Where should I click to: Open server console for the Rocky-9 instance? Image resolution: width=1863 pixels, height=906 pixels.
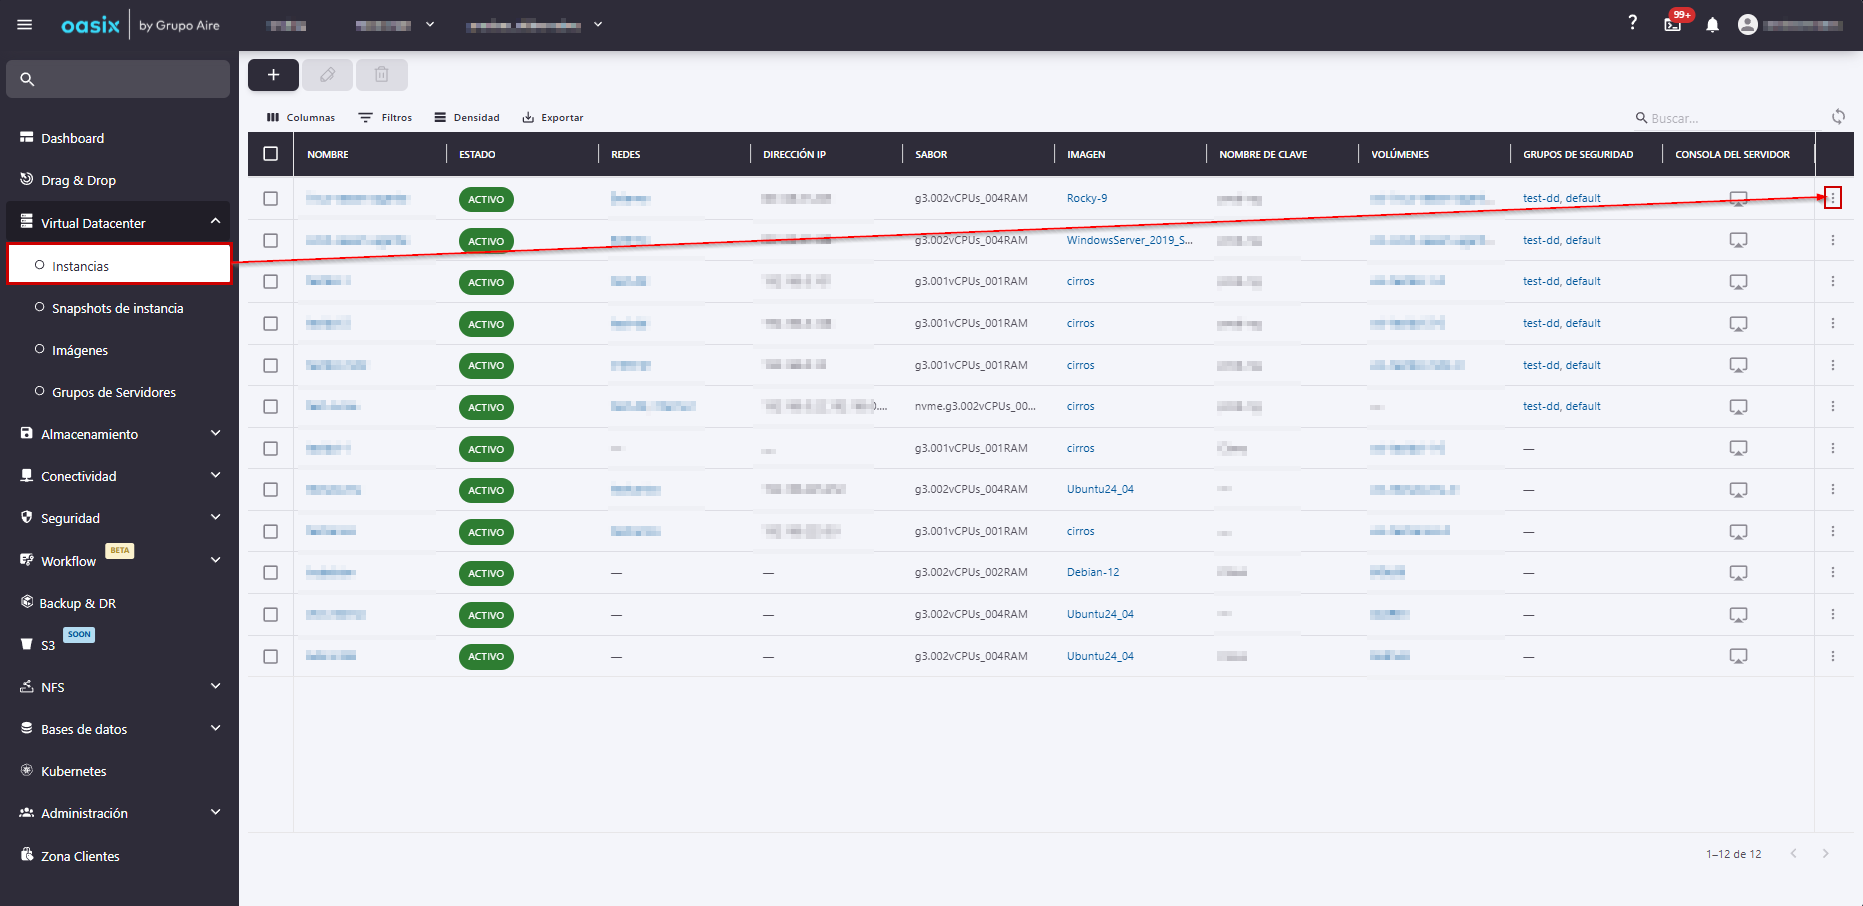(x=1738, y=199)
